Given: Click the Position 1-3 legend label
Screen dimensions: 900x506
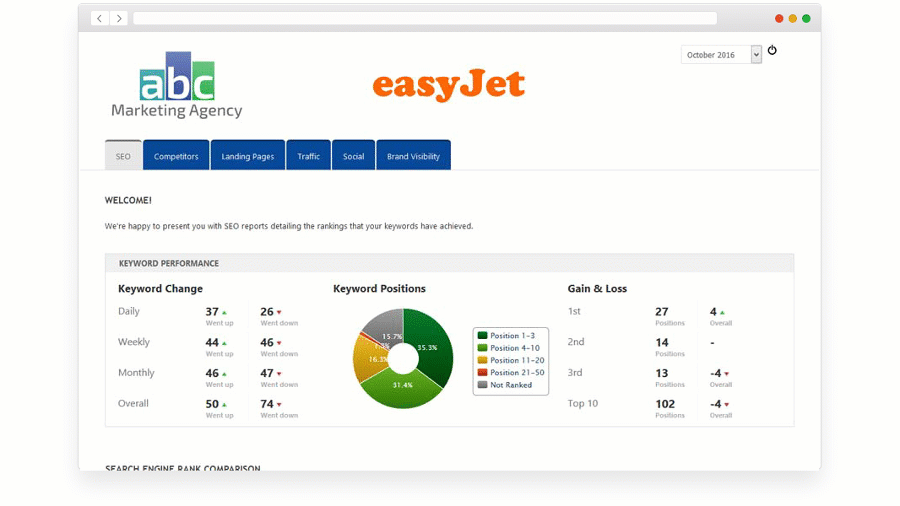Looking at the screenshot, I should click(x=512, y=336).
